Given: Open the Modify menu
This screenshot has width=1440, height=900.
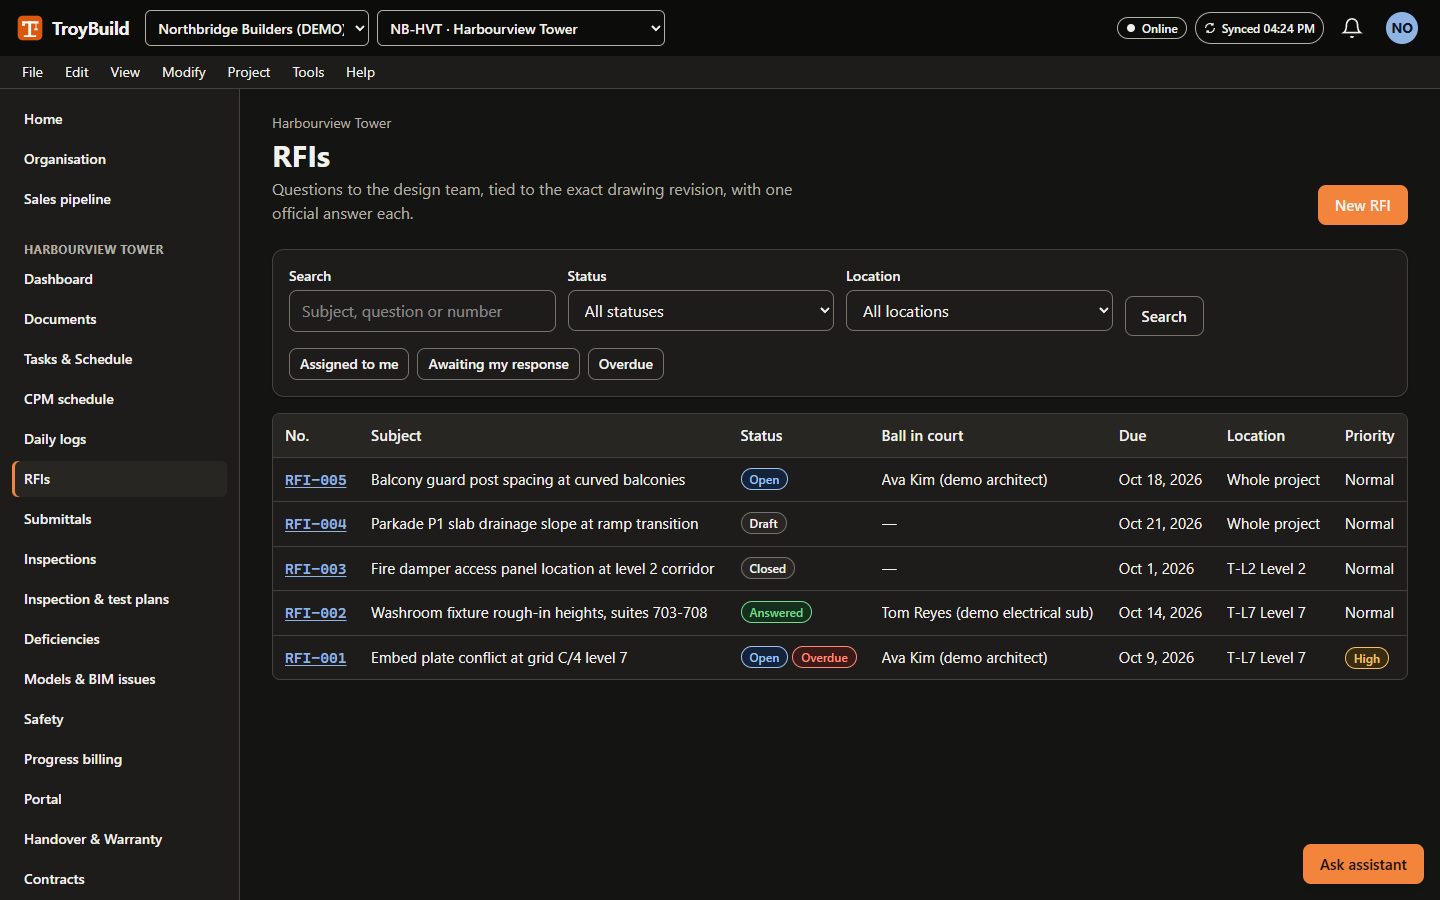Looking at the screenshot, I should (184, 72).
